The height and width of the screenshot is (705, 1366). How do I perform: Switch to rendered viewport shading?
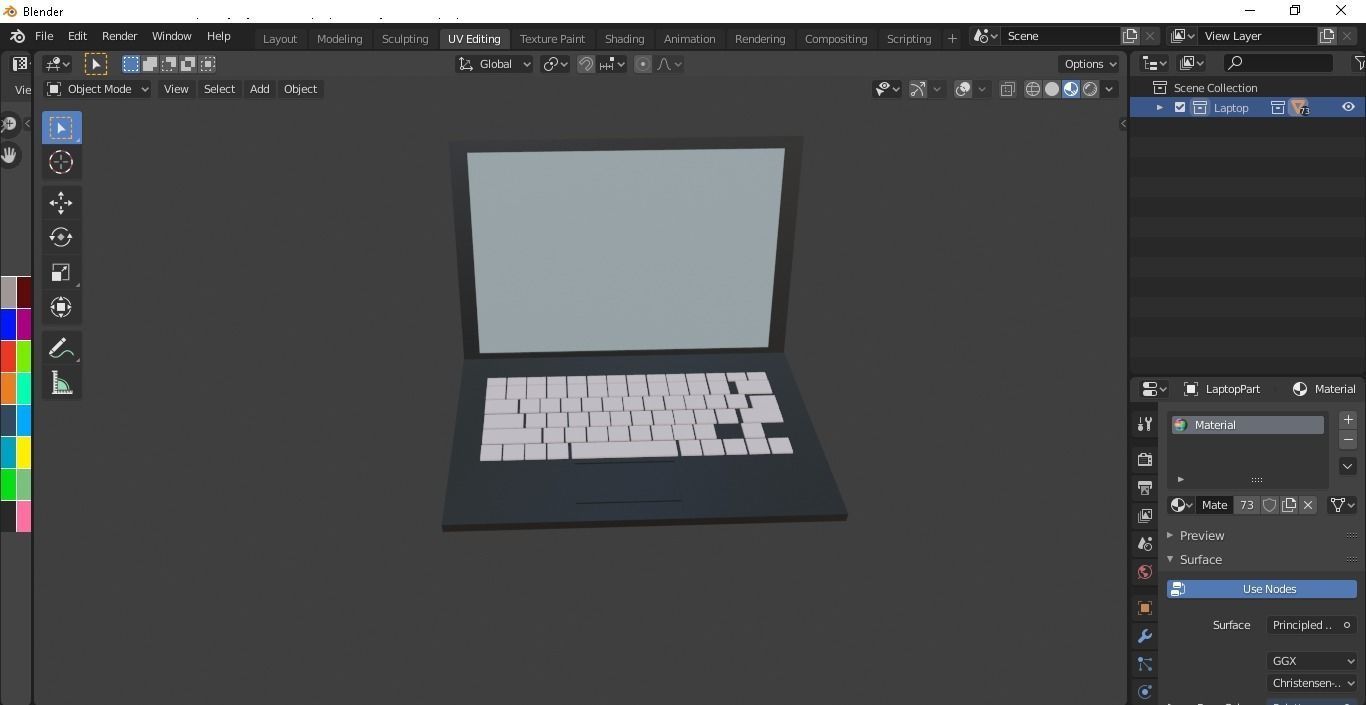[x=1090, y=89]
